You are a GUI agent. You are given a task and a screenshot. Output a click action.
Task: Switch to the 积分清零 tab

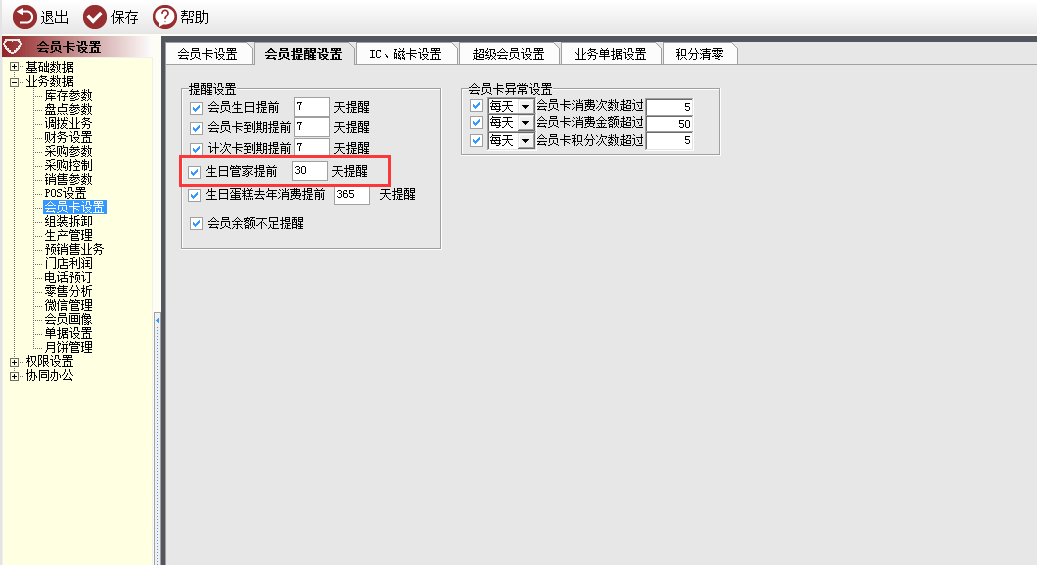pyautogui.click(x=700, y=54)
